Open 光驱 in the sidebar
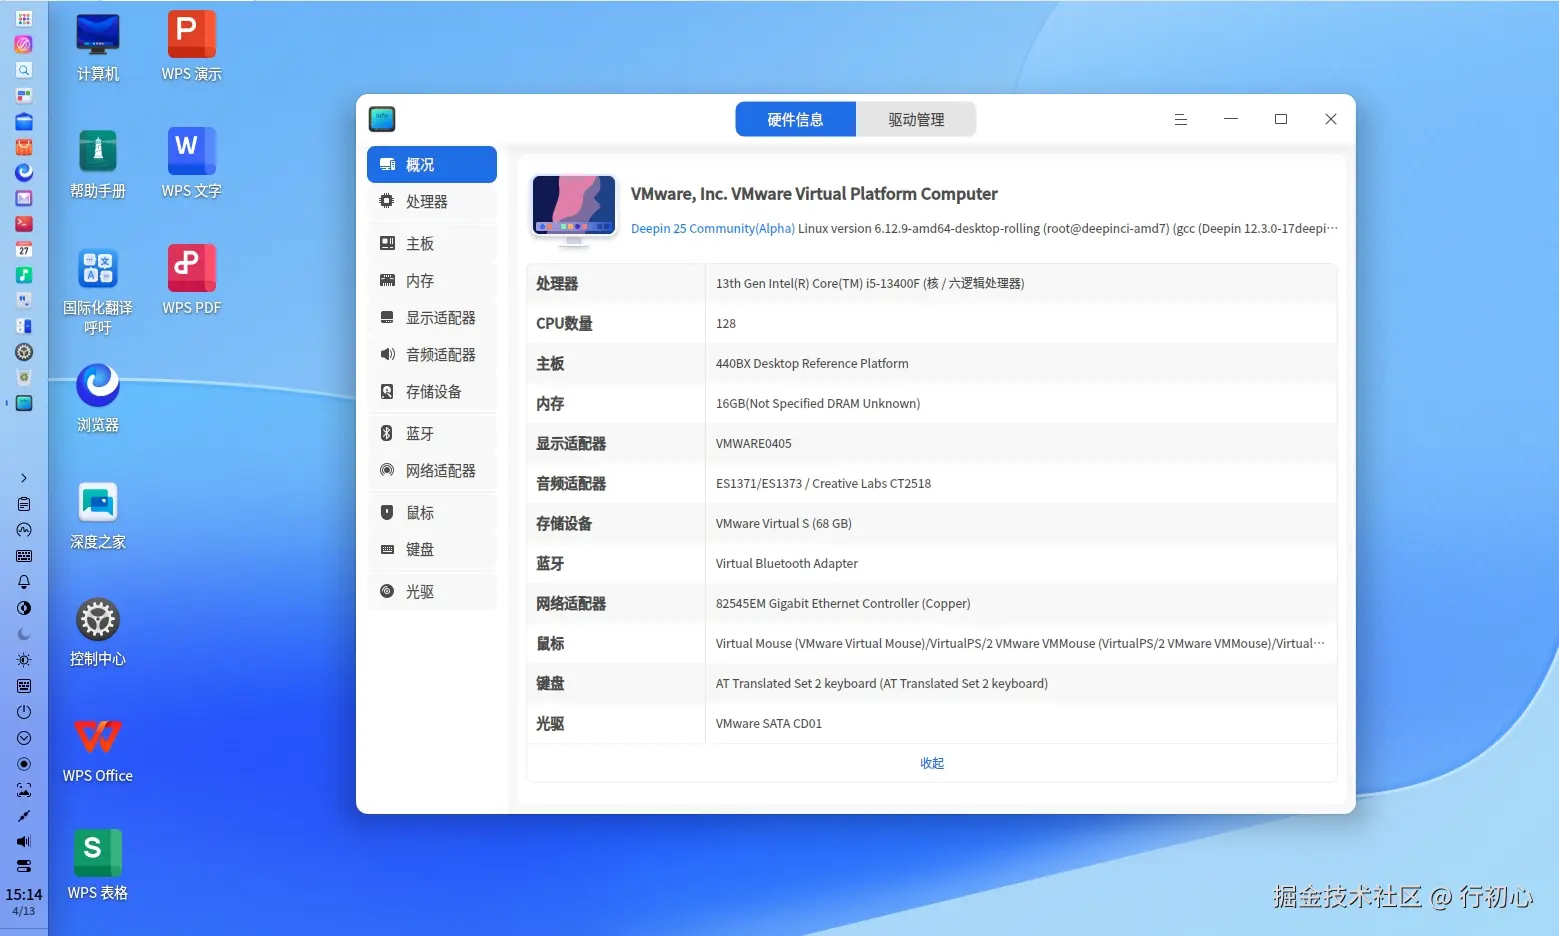 tap(432, 592)
